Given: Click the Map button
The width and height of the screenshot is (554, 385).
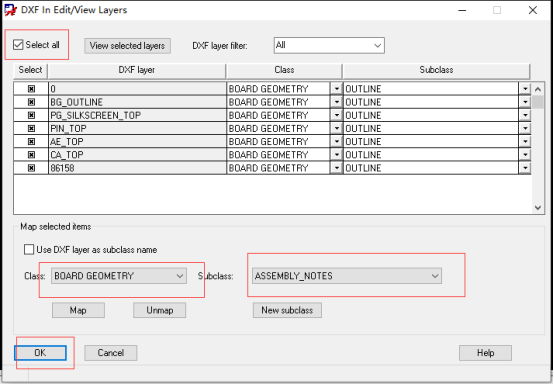Looking at the screenshot, I should (78, 310).
